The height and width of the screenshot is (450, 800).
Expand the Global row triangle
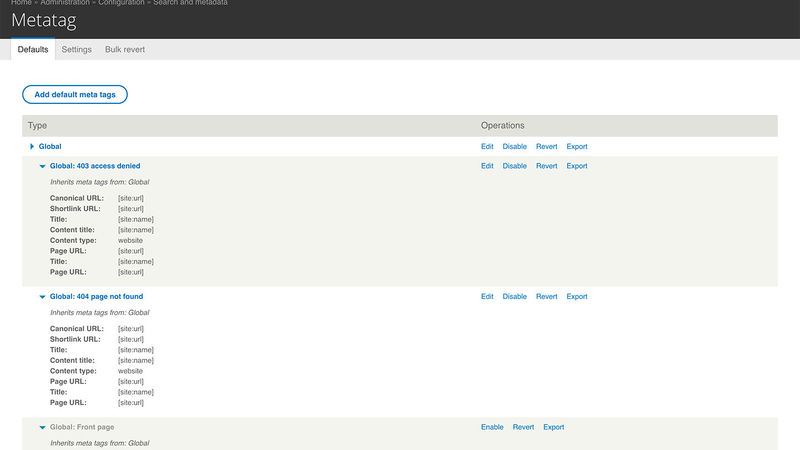(x=32, y=146)
